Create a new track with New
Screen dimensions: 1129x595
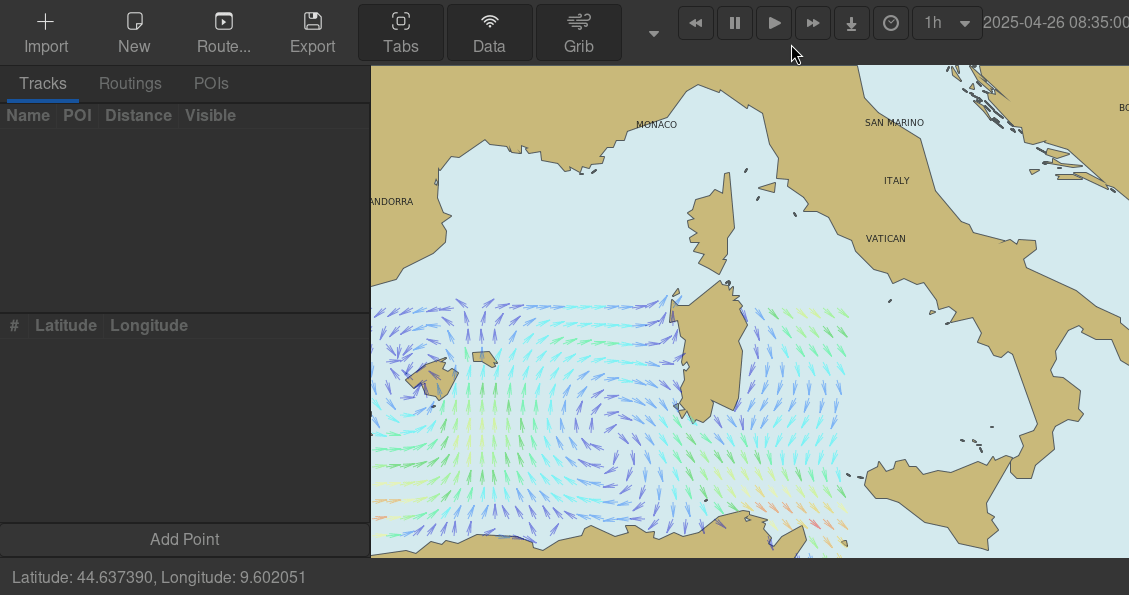coord(134,33)
